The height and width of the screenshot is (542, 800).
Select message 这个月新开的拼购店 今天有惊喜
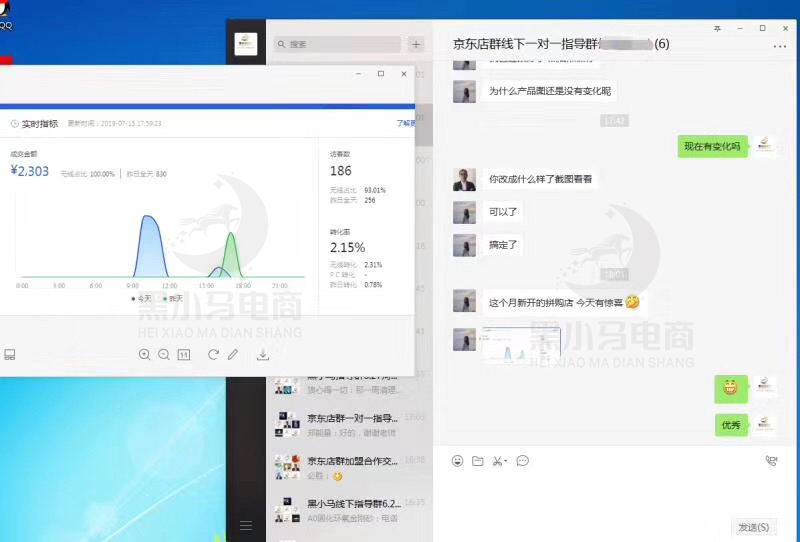pyautogui.click(x=564, y=302)
